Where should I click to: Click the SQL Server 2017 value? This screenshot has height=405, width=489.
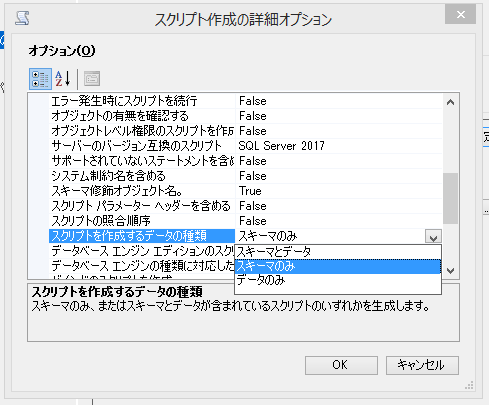pyautogui.click(x=281, y=146)
